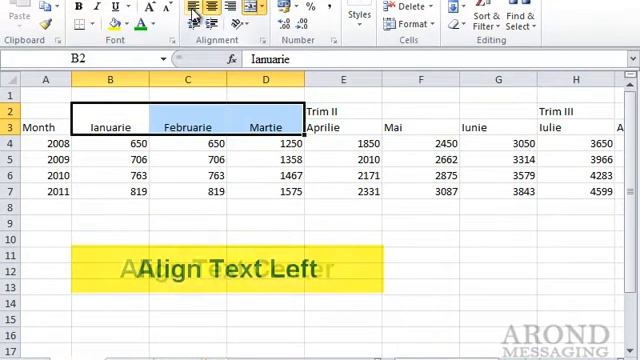Click the Trim III cell
The width and height of the screenshot is (640, 360).
[x=576, y=111]
